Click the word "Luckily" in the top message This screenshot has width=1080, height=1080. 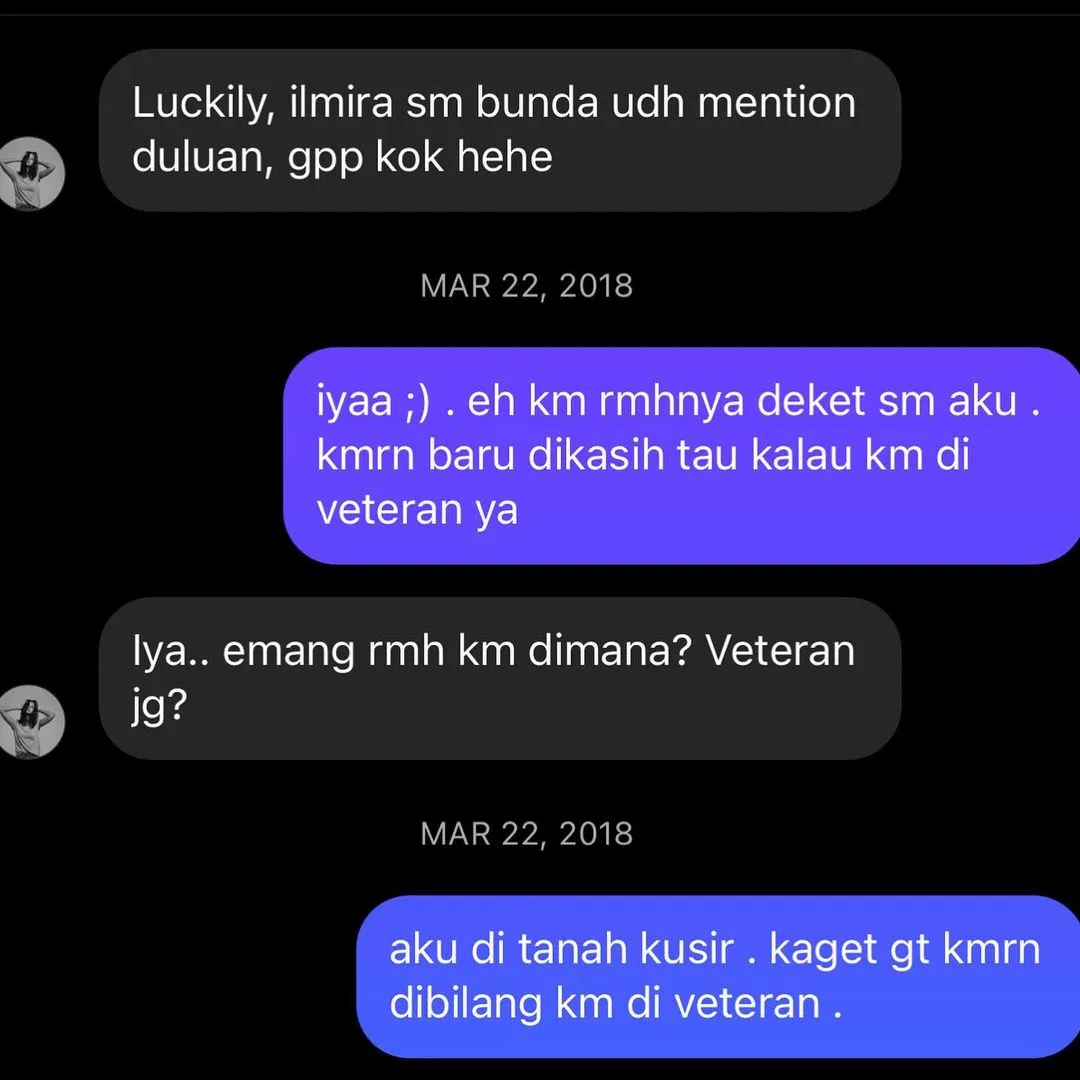click(x=200, y=103)
